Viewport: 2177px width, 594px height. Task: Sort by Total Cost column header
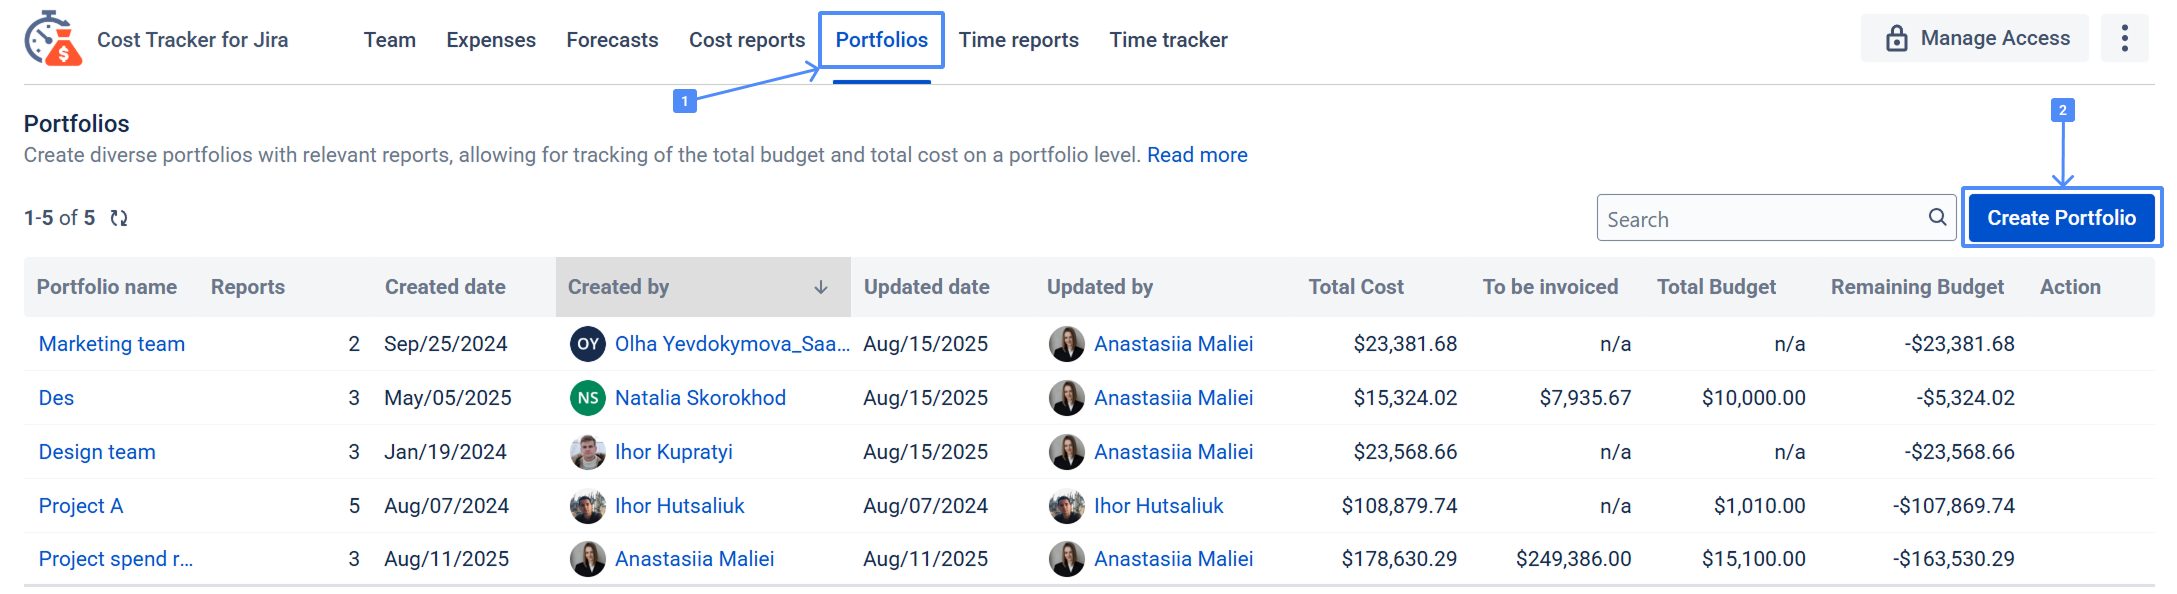[1355, 287]
